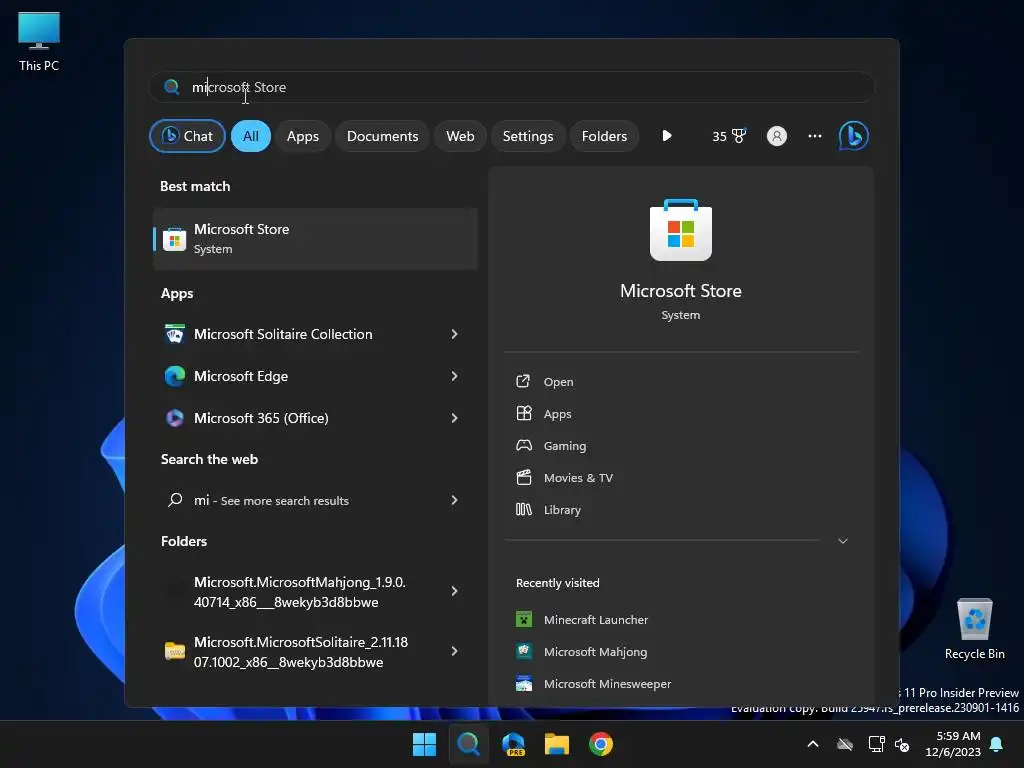Click into the search text field
Screen dimensions: 1024x768
[512, 87]
